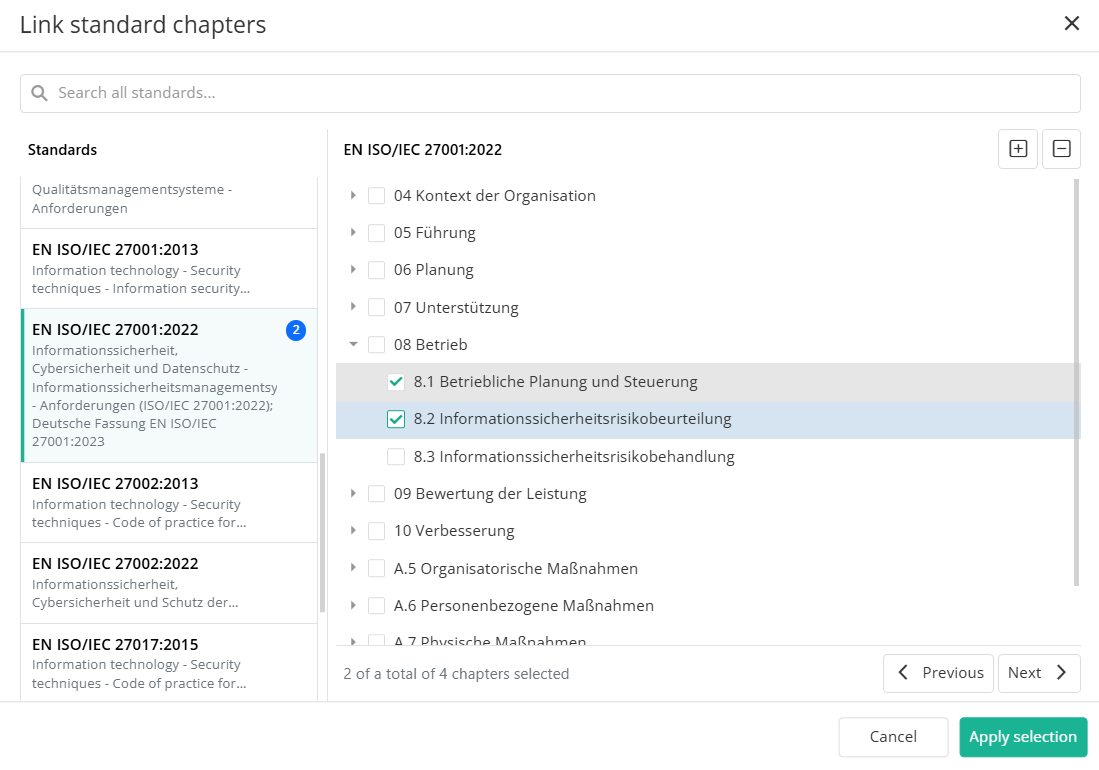
Task: Uncheck 8.1 Betriebliche Planung und Steuerung
Action: 396,382
